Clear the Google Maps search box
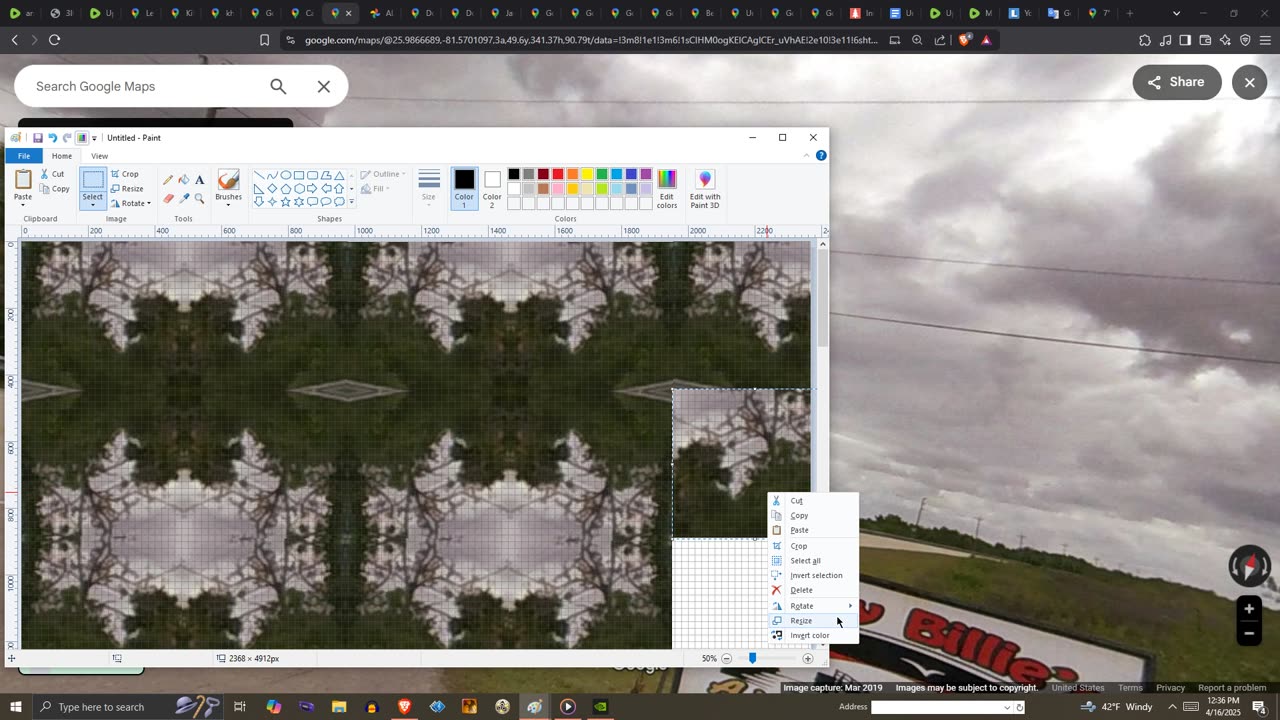This screenshot has width=1280, height=720. point(324,87)
